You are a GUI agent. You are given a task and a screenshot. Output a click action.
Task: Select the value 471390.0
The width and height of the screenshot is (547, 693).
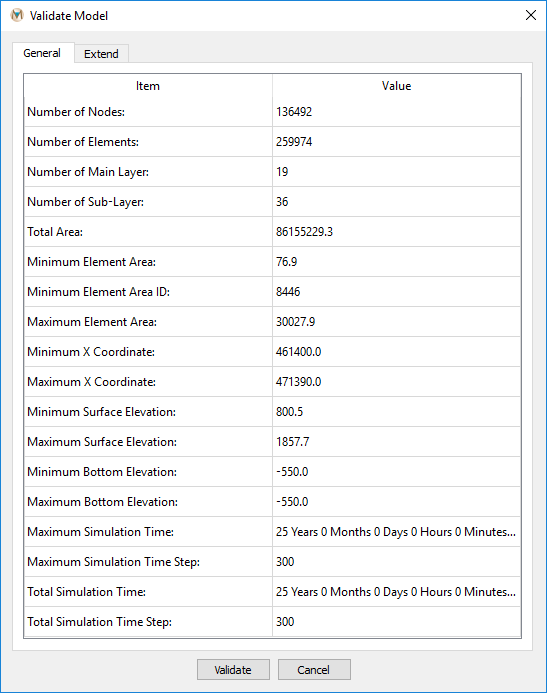299,382
